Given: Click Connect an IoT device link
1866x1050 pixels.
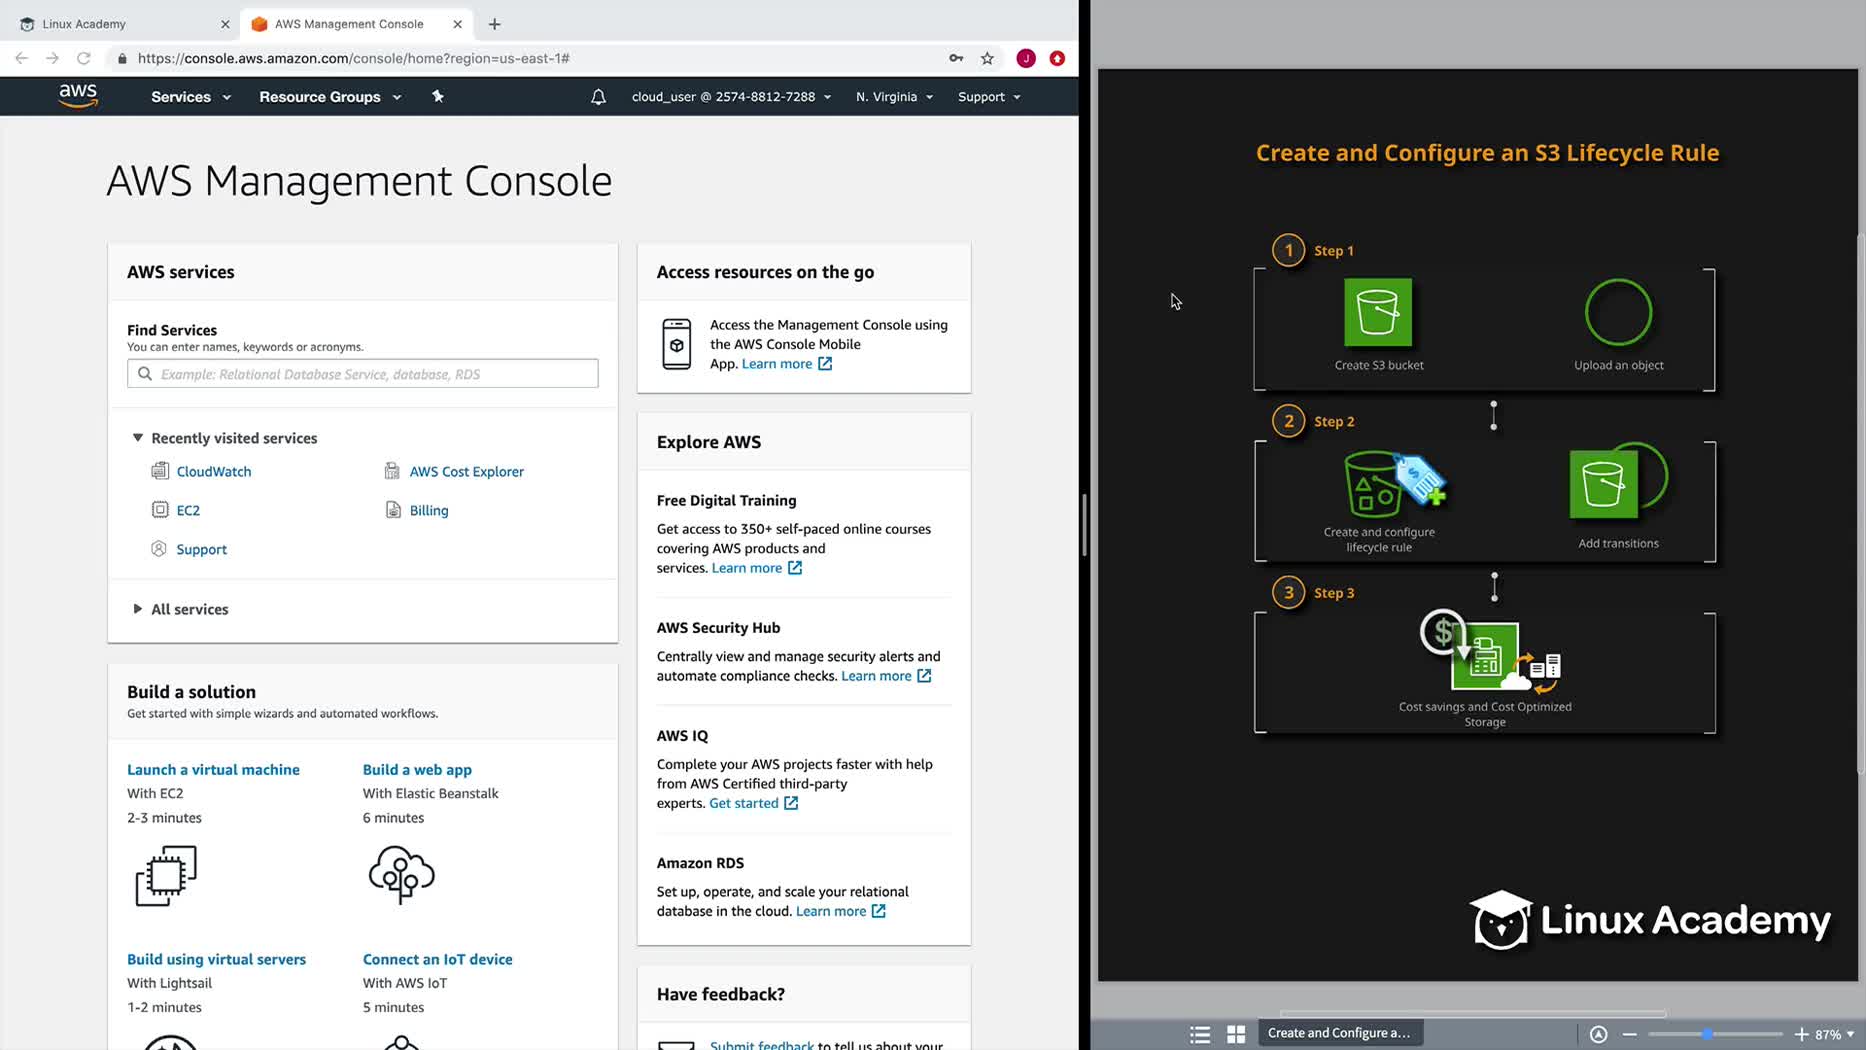Looking at the screenshot, I should pyautogui.click(x=437, y=959).
